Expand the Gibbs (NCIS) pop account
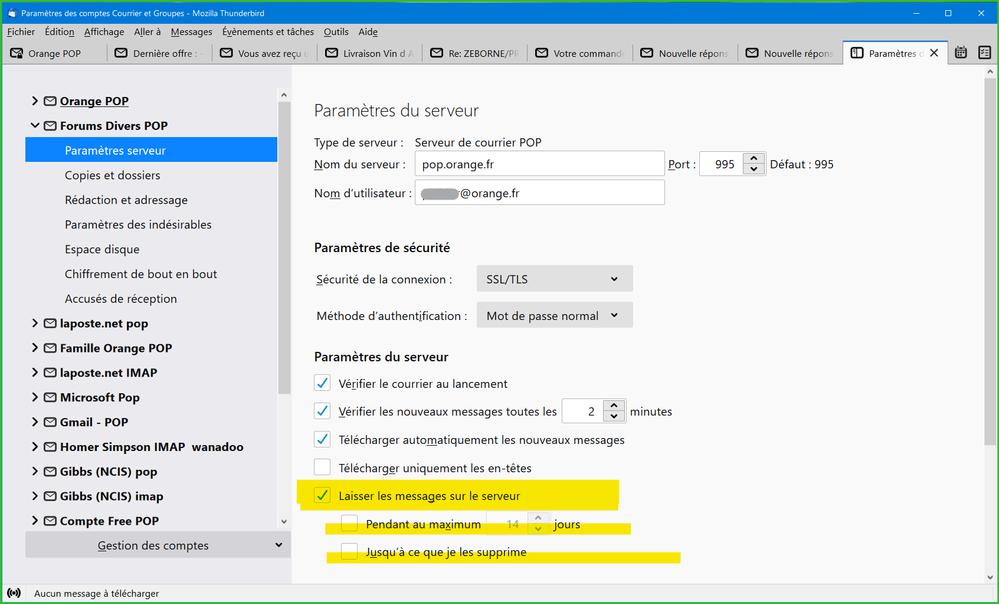 pos(35,471)
